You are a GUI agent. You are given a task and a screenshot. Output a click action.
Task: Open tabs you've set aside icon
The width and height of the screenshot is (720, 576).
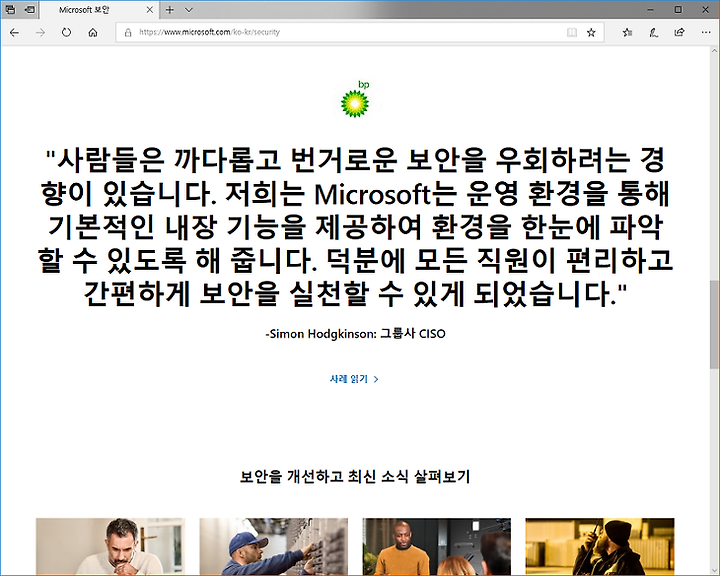pos(10,9)
